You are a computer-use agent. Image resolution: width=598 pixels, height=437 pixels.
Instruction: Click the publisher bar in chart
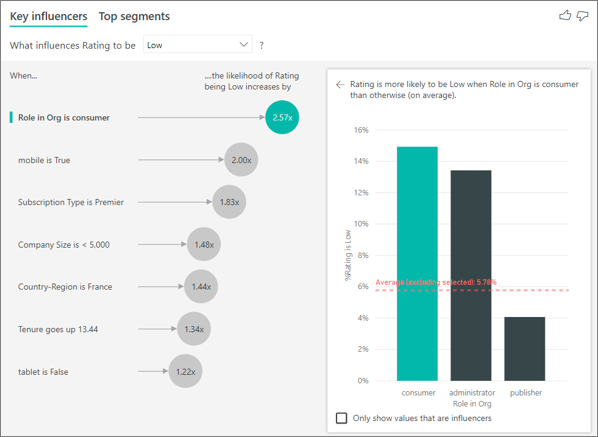(525, 349)
